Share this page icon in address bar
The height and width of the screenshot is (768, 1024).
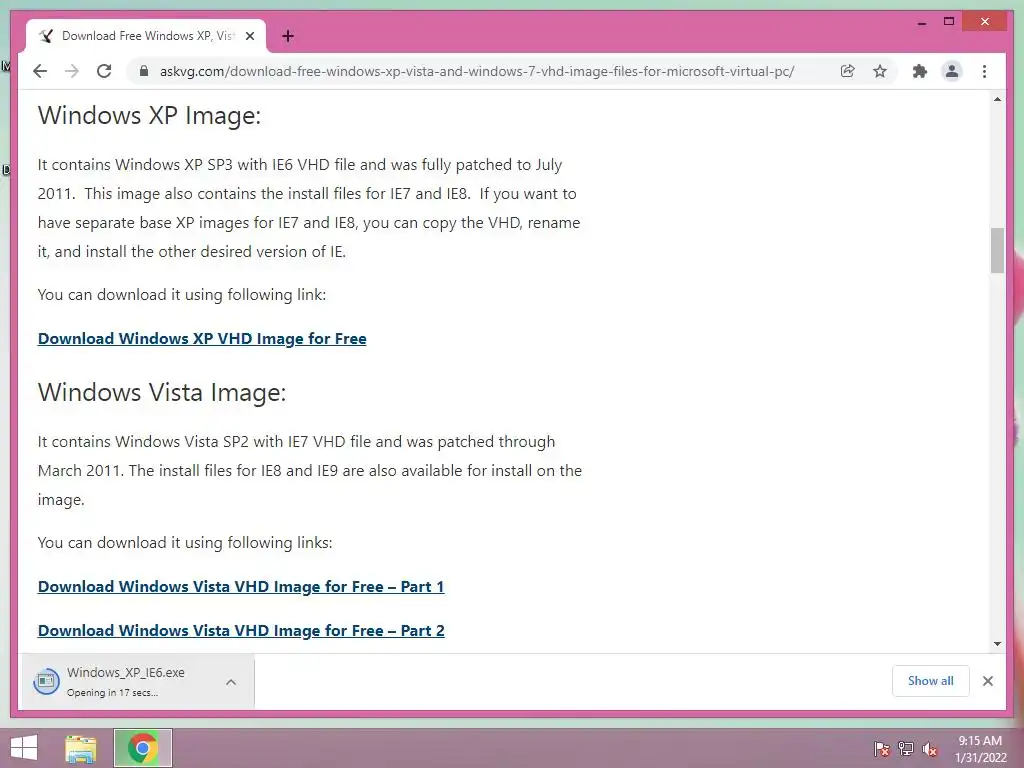(x=848, y=71)
